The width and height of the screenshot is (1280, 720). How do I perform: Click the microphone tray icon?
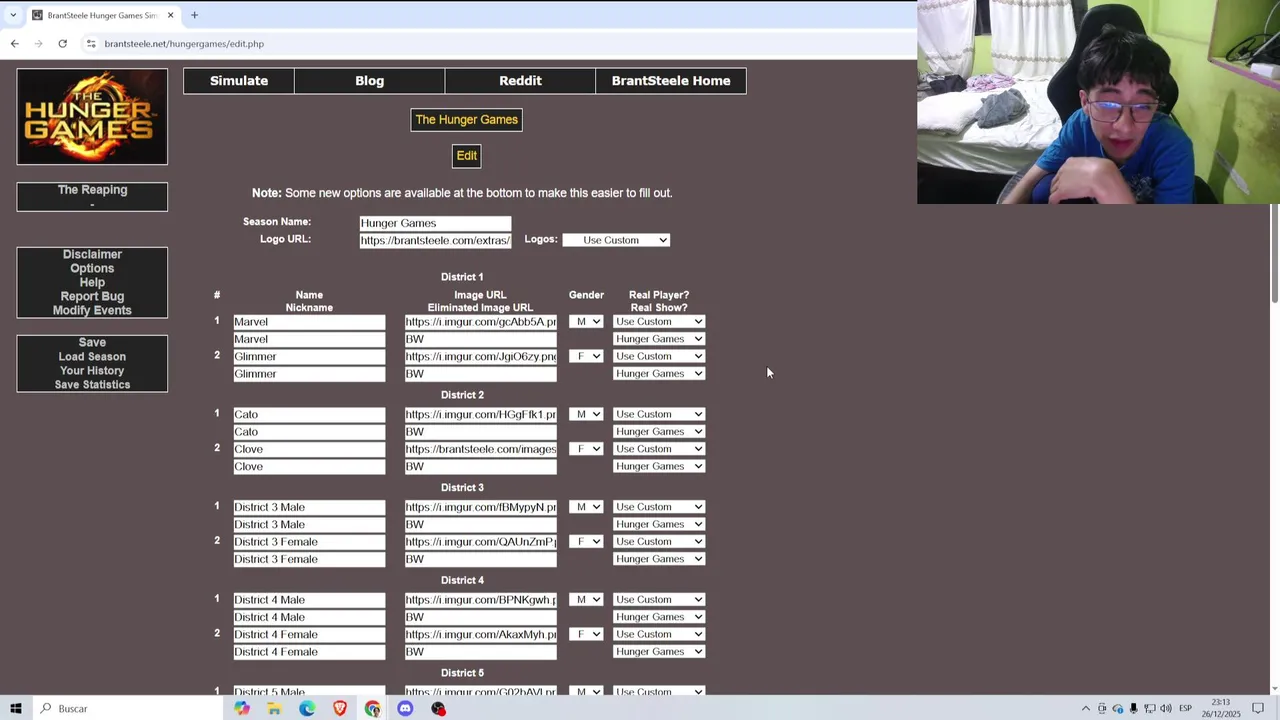coord(1134,708)
